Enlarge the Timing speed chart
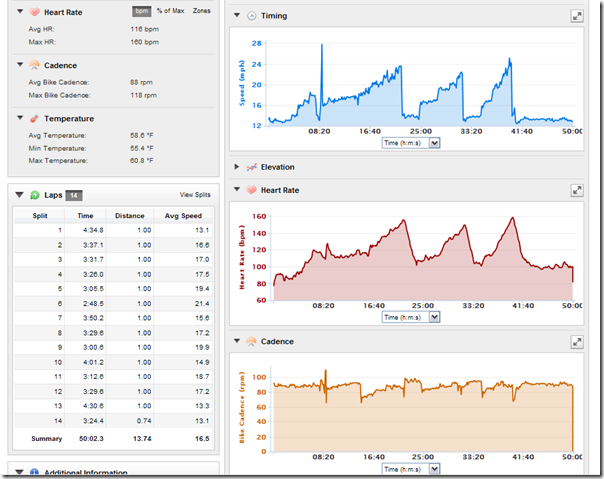The image size is (604, 479). [x=577, y=16]
